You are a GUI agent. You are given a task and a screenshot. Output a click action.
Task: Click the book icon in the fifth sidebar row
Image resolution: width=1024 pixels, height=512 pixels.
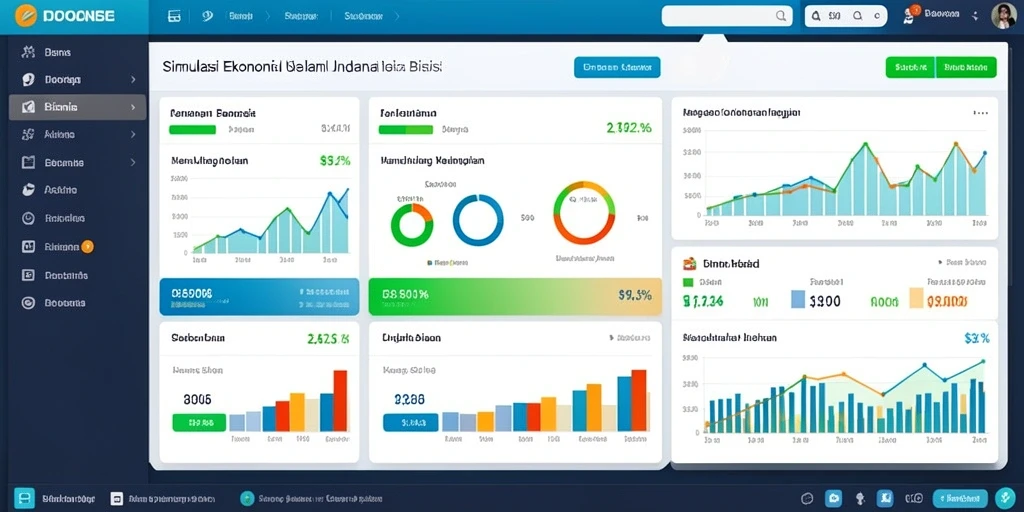pyautogui.click(x=28, y=163)
